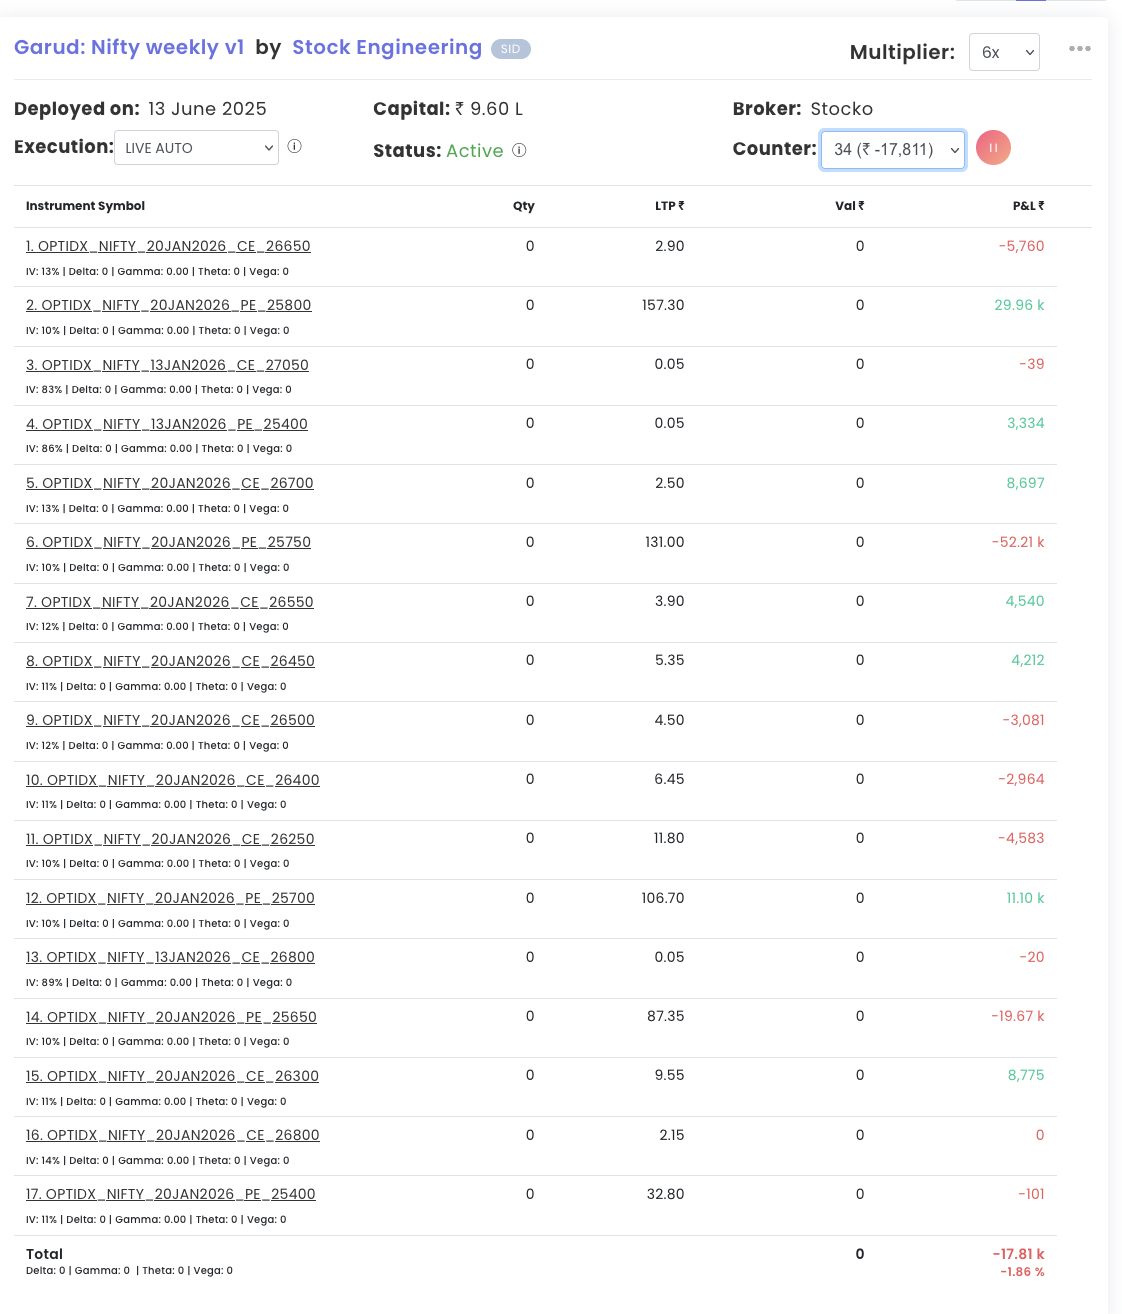Click the P&L column header
The width and height of the screenshot is (1122, 1314).
pyautogui.click(x=1027, y=206)
